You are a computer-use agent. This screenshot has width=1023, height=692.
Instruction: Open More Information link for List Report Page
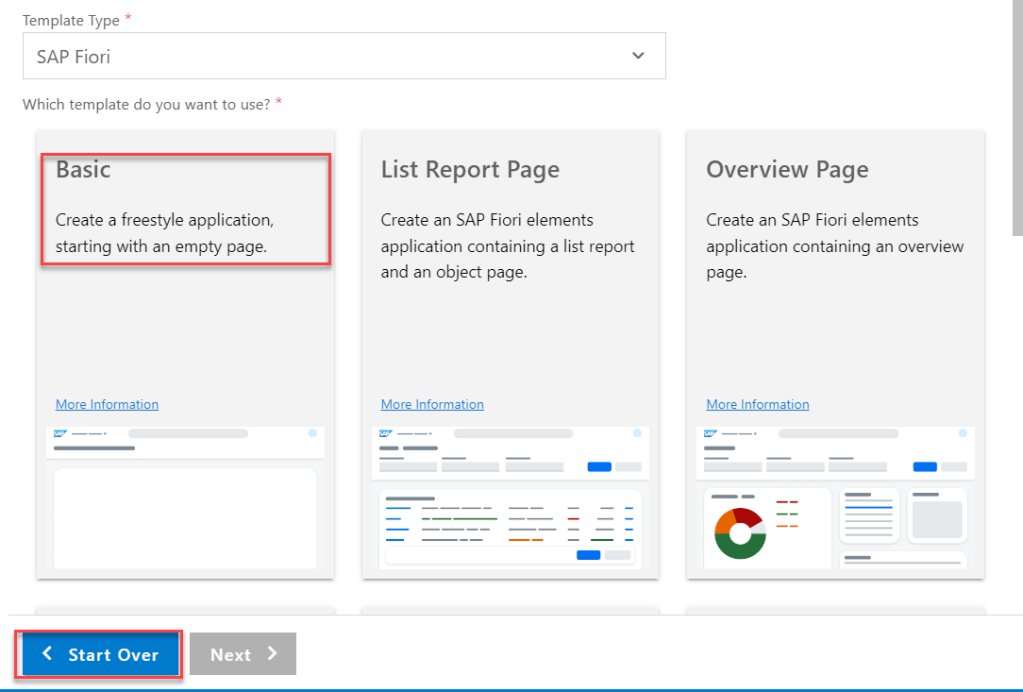(432, 405)
